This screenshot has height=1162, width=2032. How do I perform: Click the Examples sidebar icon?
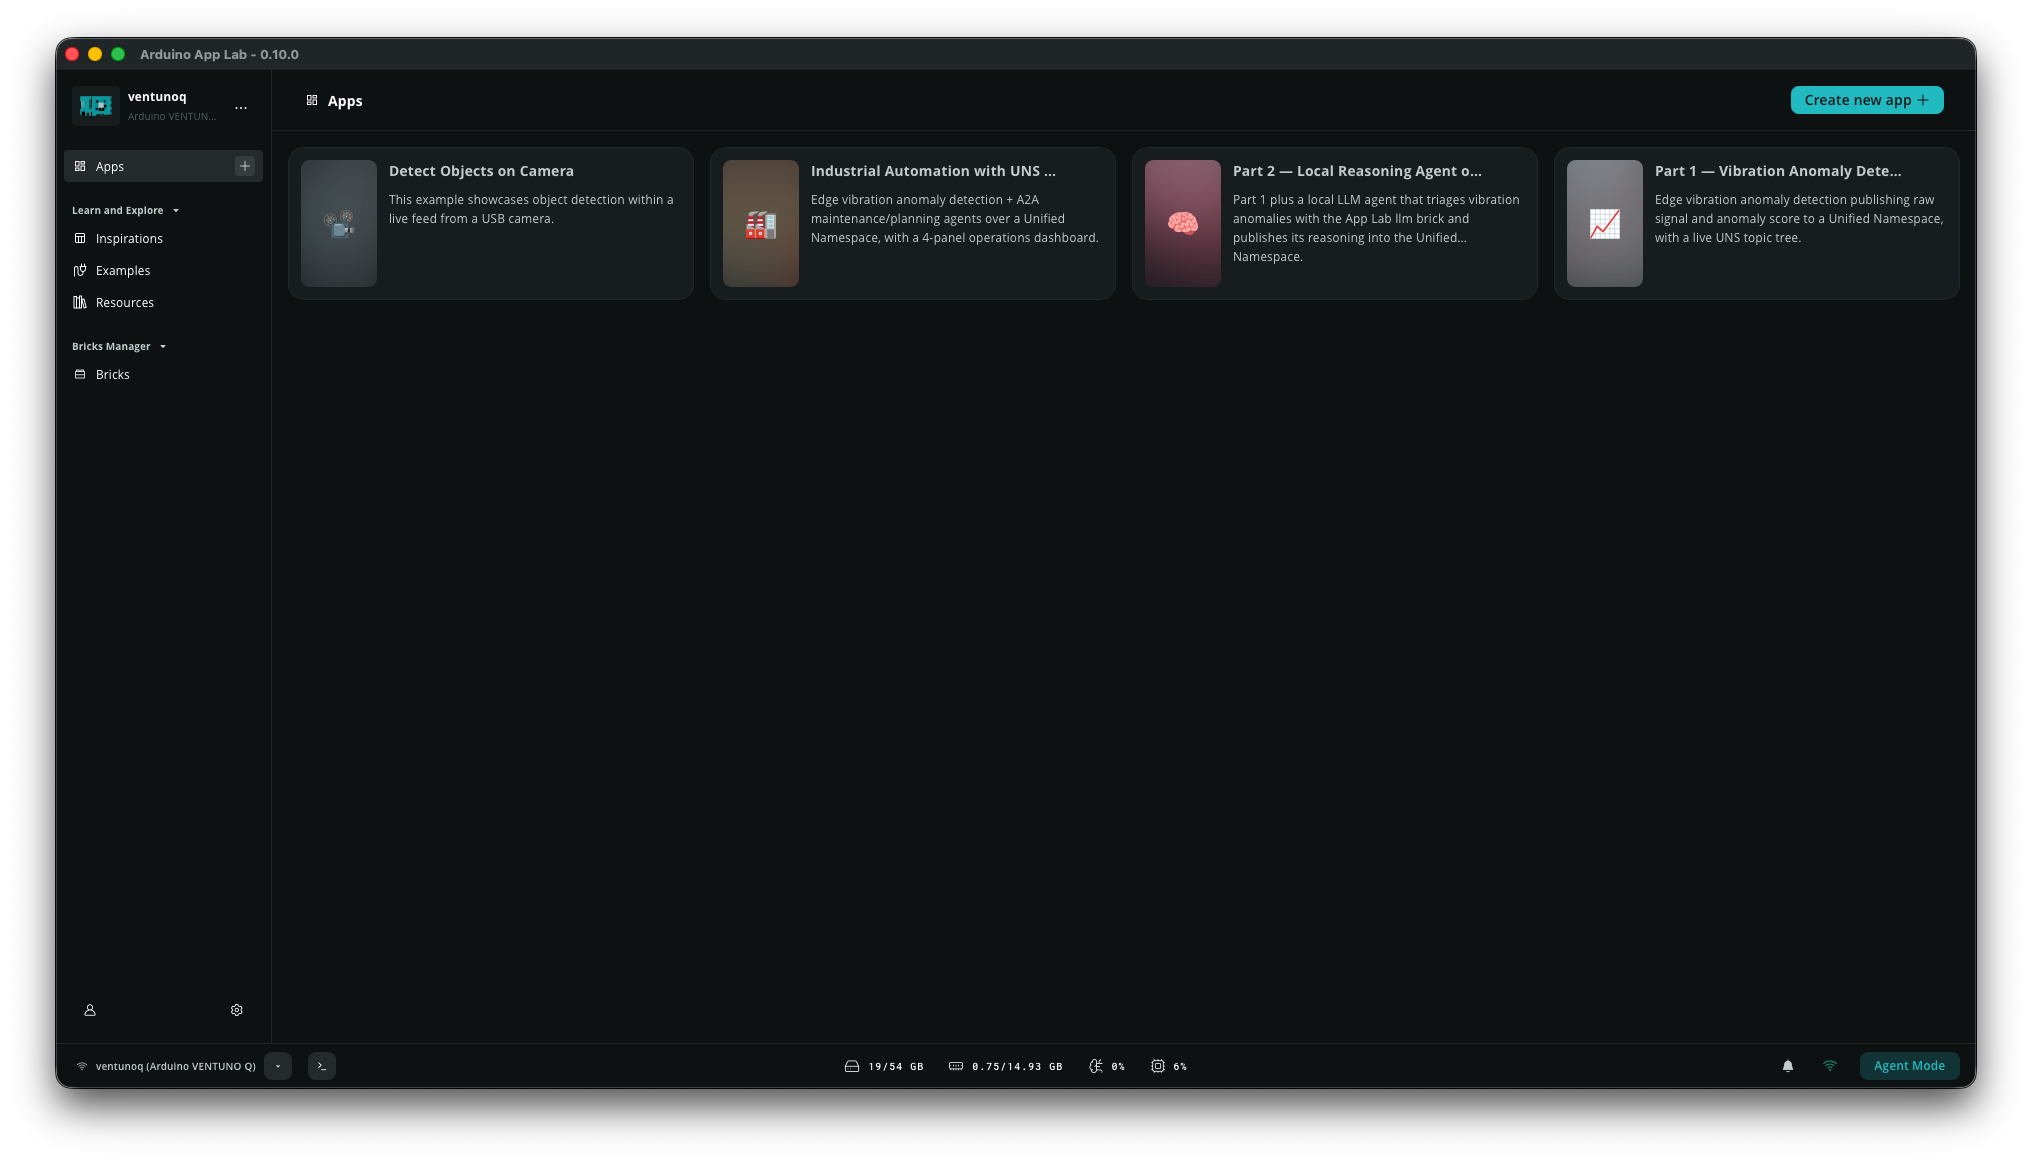click(80, 270)
